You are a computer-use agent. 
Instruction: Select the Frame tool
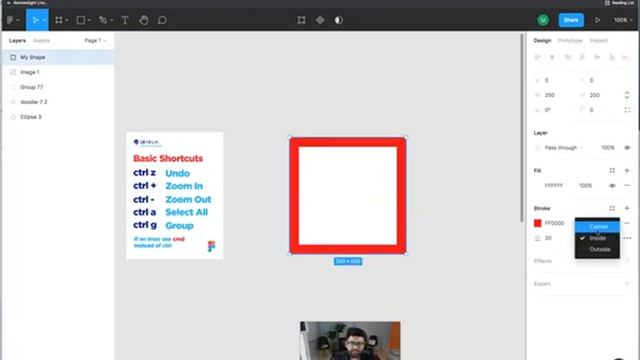(x=59, y=20)
